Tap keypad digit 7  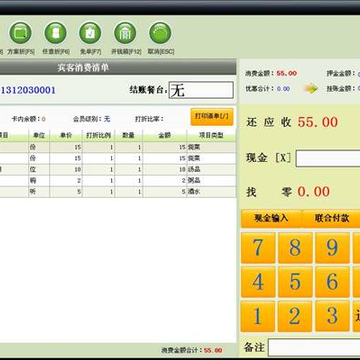click(258, 248)
